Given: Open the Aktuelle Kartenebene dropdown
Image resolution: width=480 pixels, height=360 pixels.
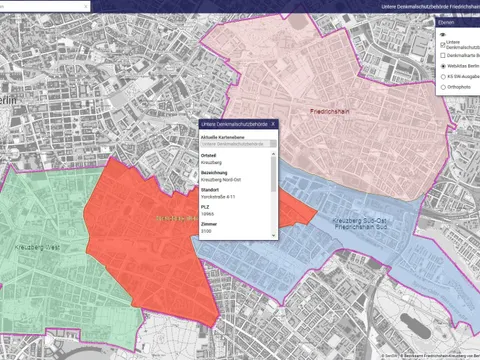Looking at the screenshot, I should 238,144.
